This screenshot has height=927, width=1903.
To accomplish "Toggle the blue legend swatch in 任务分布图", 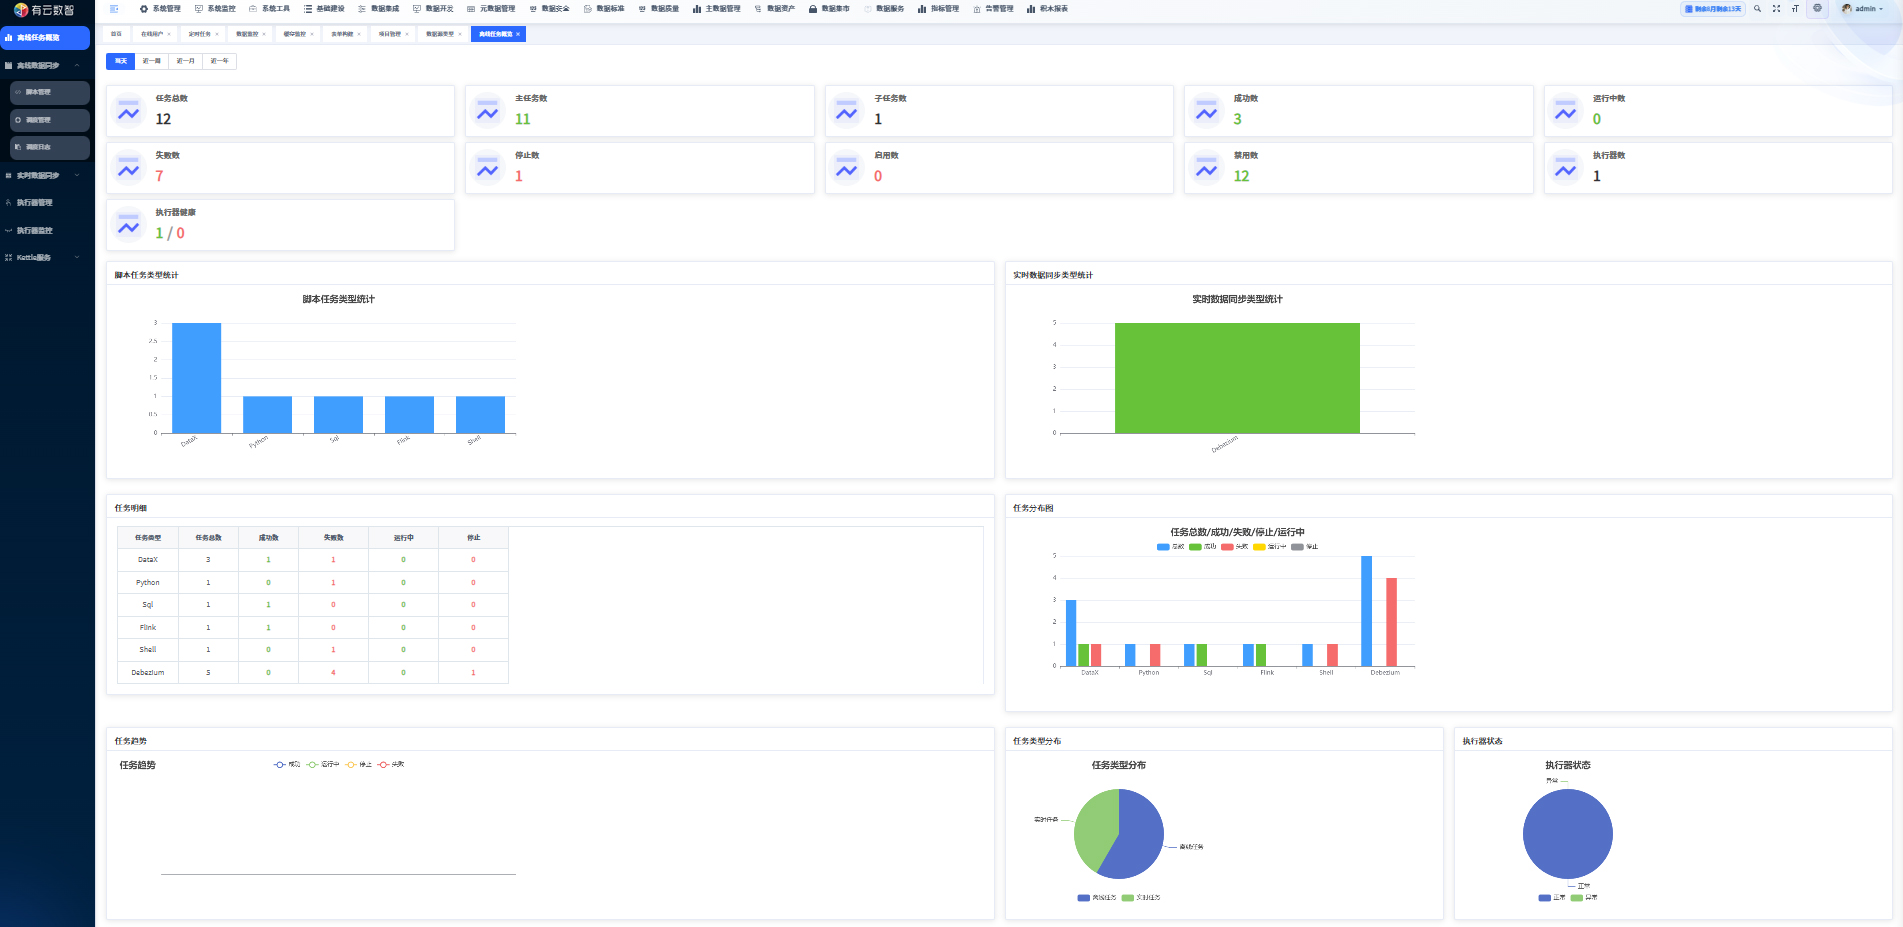I will (x=1163, y=547).
